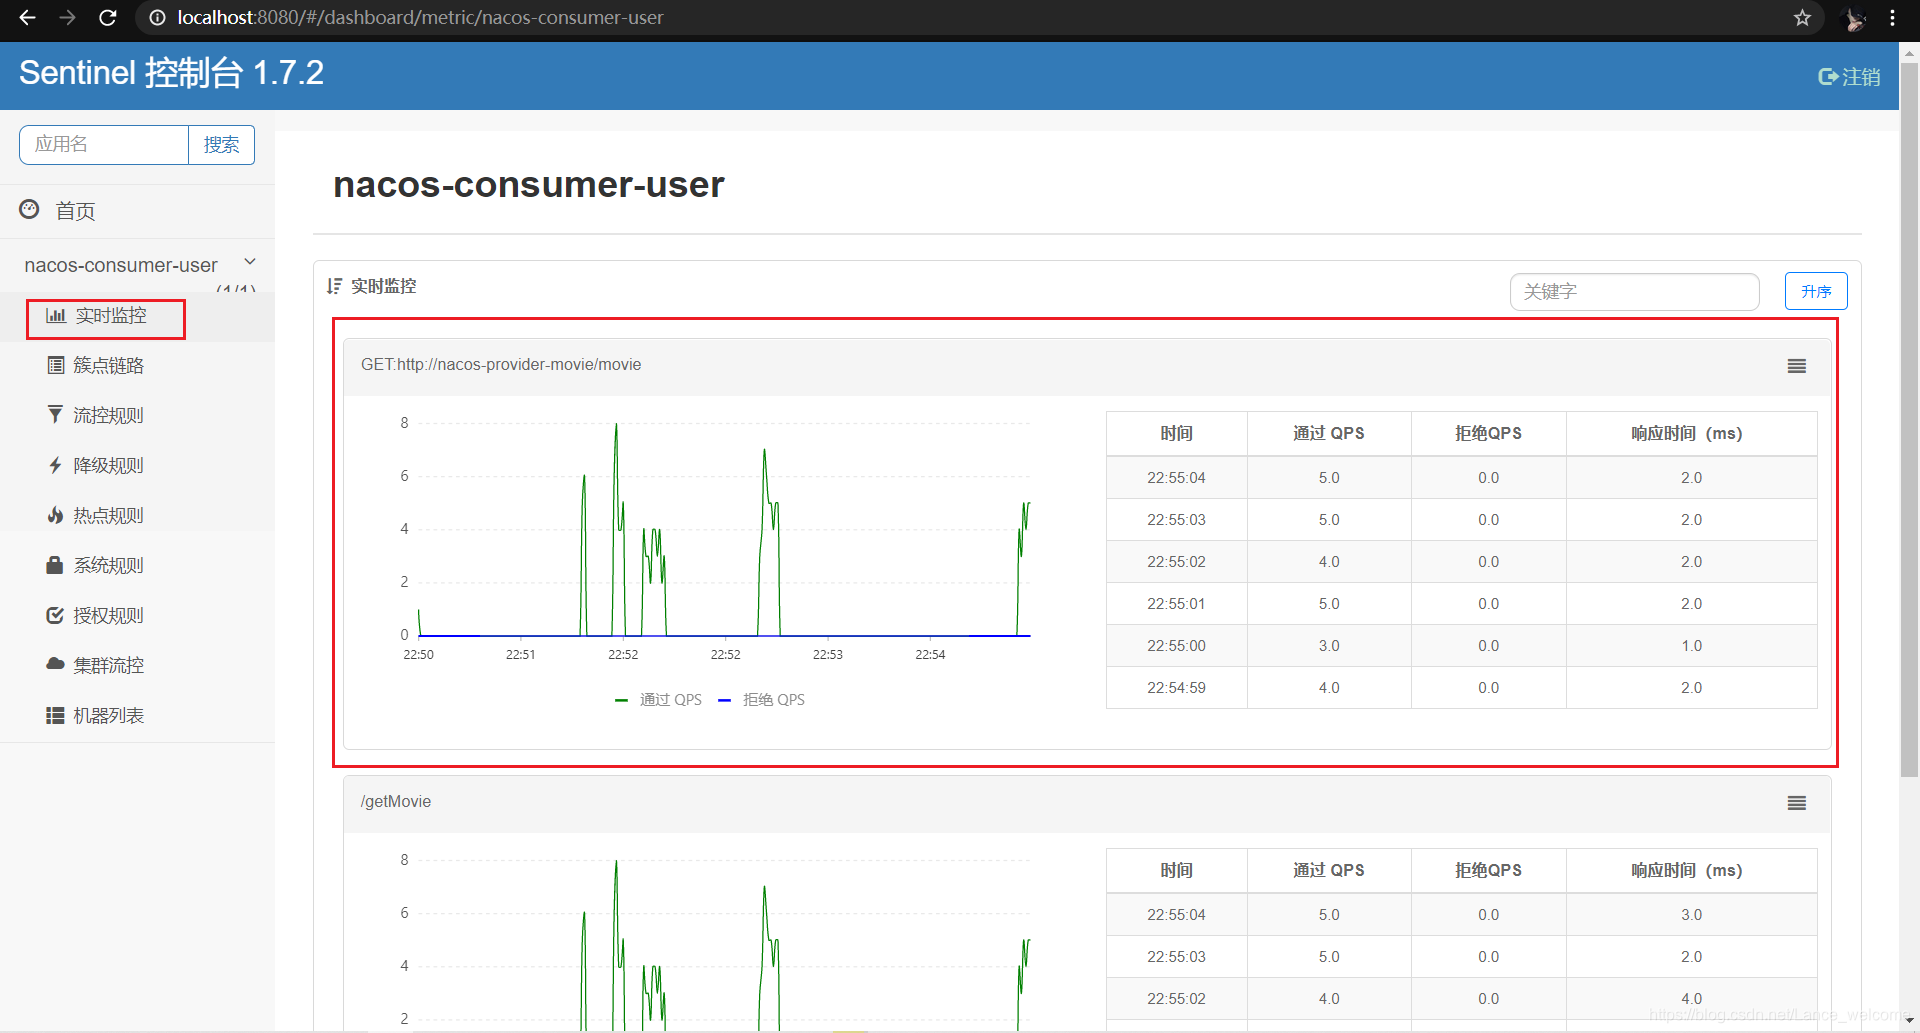Screen dimensions: 1920x1033
Task: Select the 22:55:00 row in first table
Action: pyautogui.click(x=1461, y=646)
